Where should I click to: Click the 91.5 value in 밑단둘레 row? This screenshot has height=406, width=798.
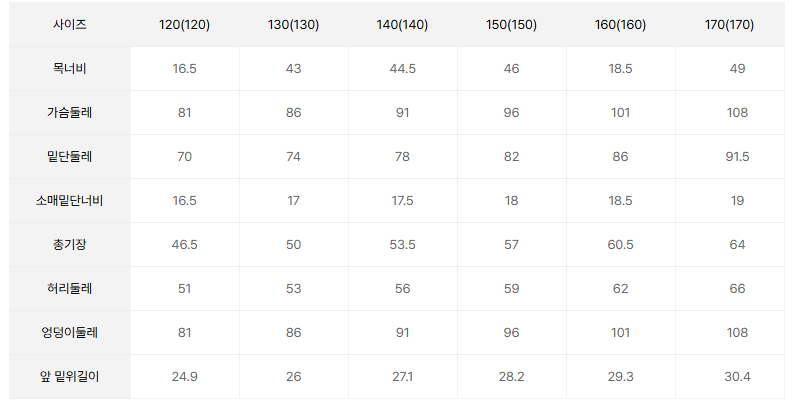click(x=738, y=156)
